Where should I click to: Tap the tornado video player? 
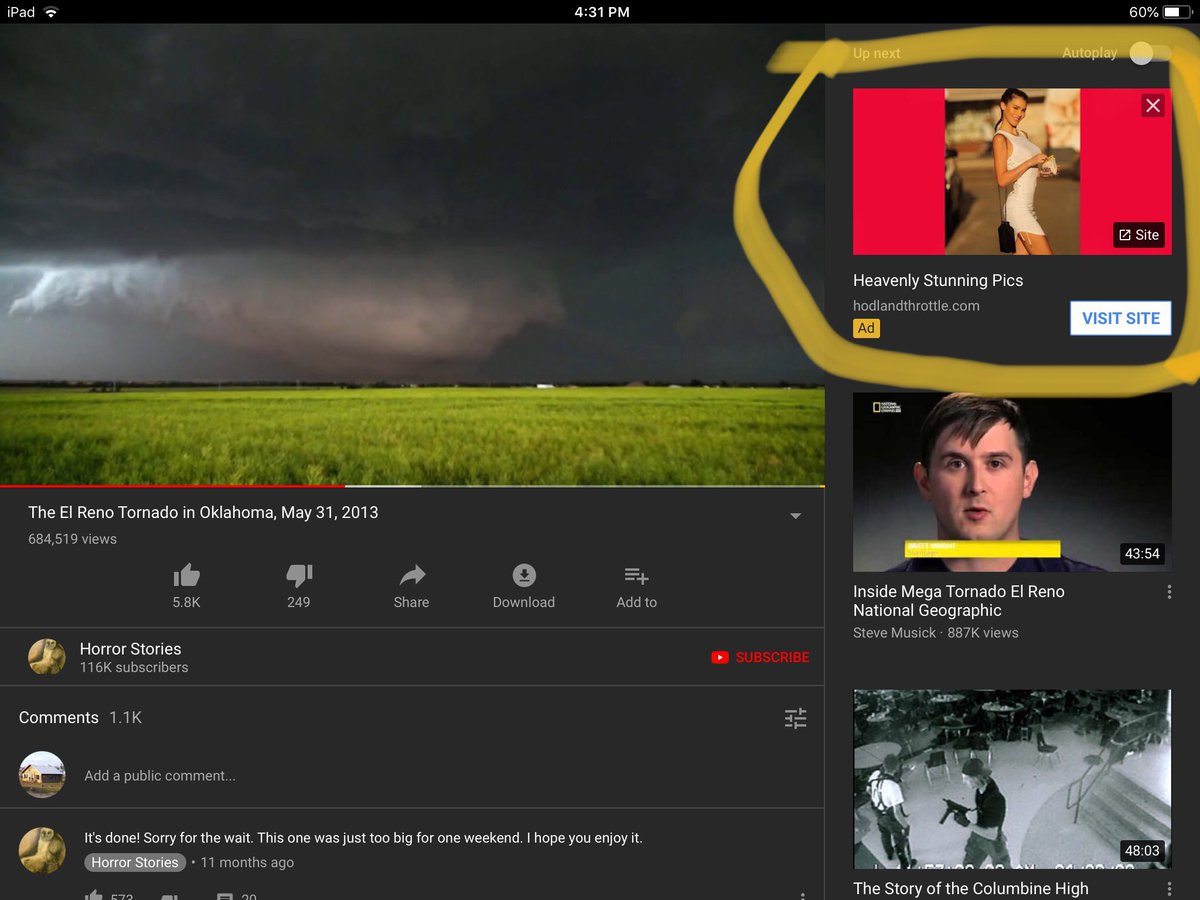click(x=412, y=254)
